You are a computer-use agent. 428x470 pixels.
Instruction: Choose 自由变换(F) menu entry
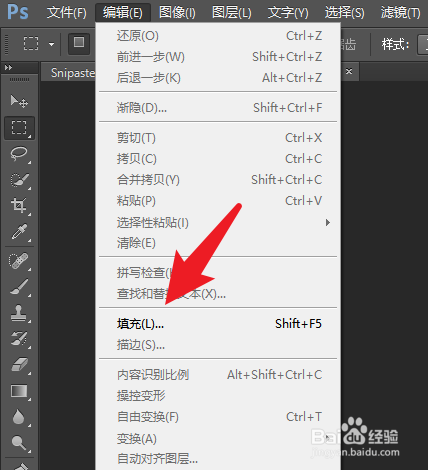219,417
